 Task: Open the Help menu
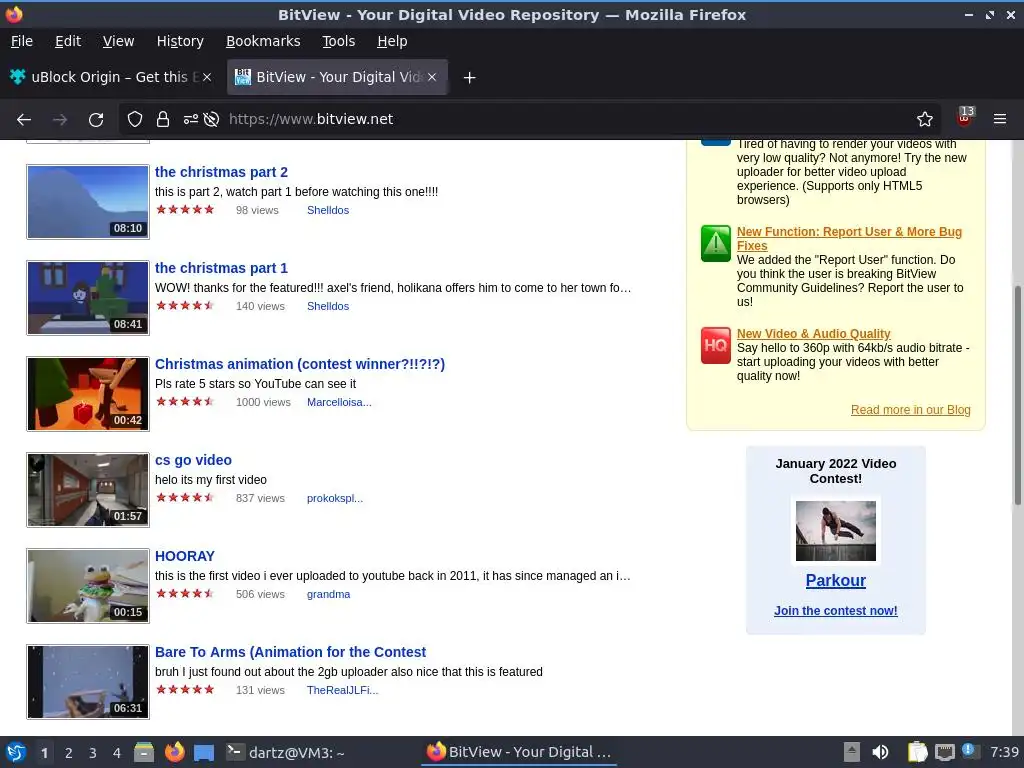click(392, 41)
